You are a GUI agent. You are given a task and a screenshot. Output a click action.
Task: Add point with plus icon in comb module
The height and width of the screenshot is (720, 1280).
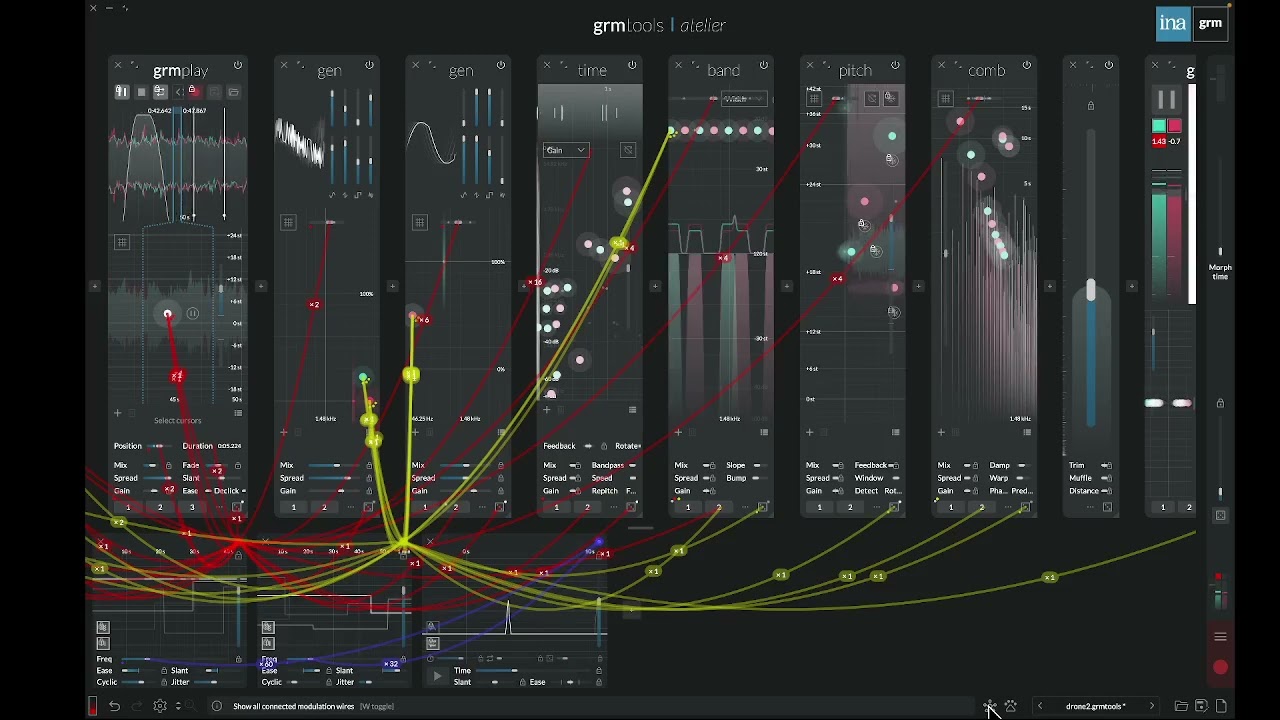[941, 432]
